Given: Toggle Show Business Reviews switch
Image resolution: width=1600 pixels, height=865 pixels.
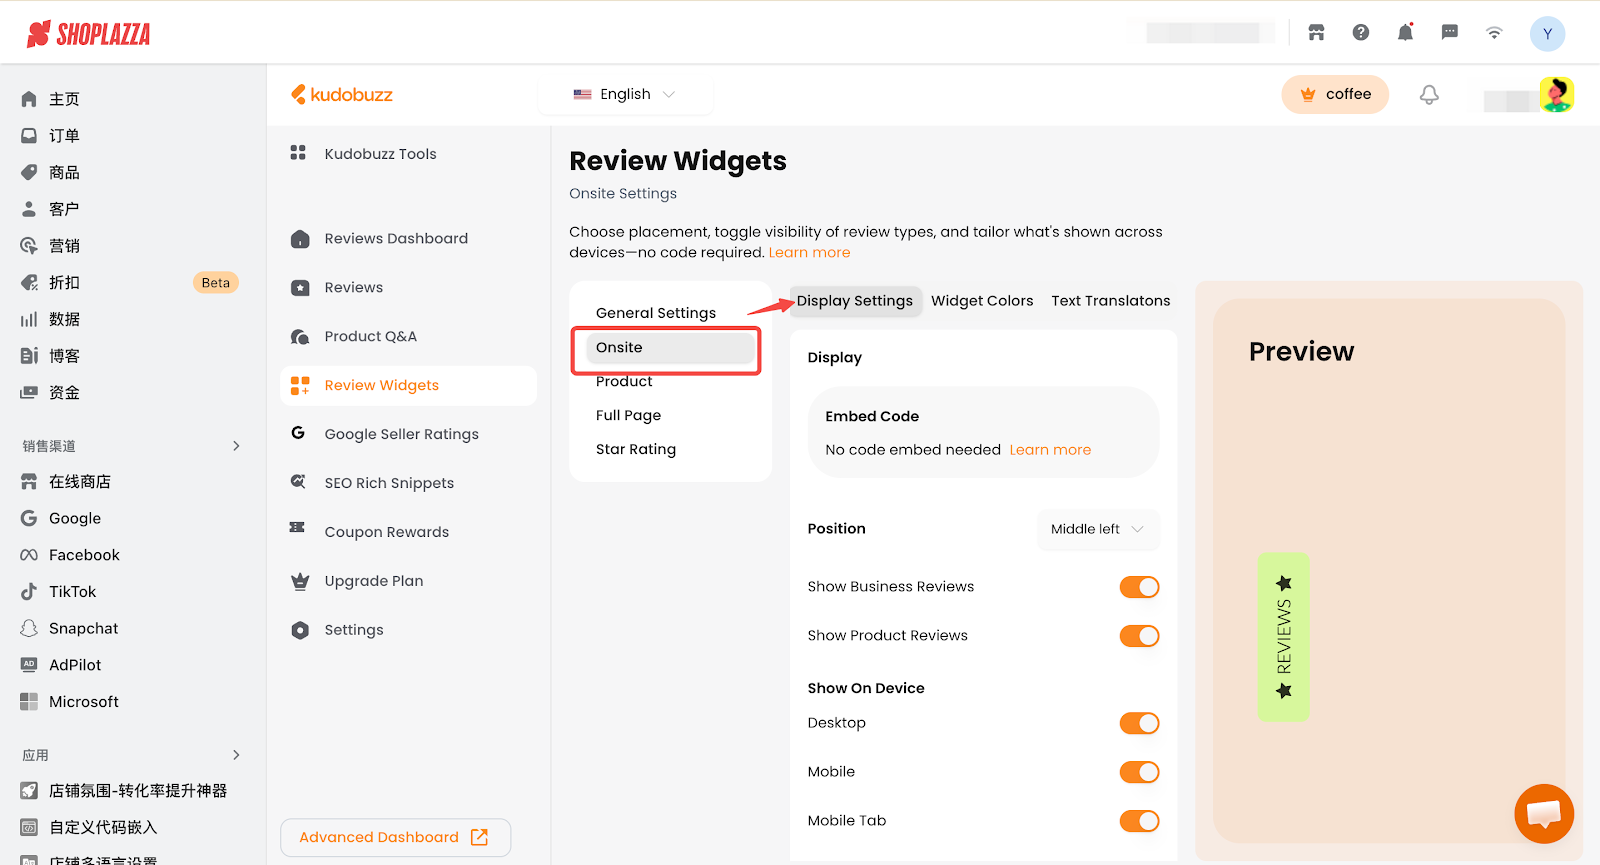Looking at the screenshot, I should click(x=1138, y=587).
